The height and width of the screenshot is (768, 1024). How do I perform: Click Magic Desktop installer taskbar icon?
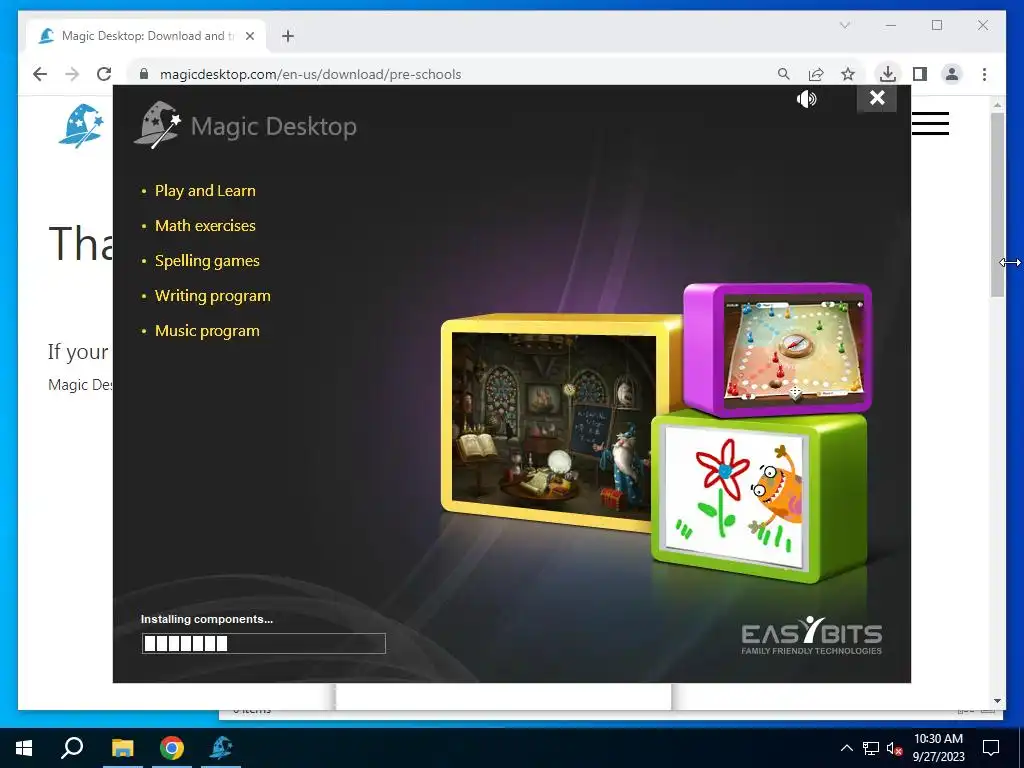221,748
